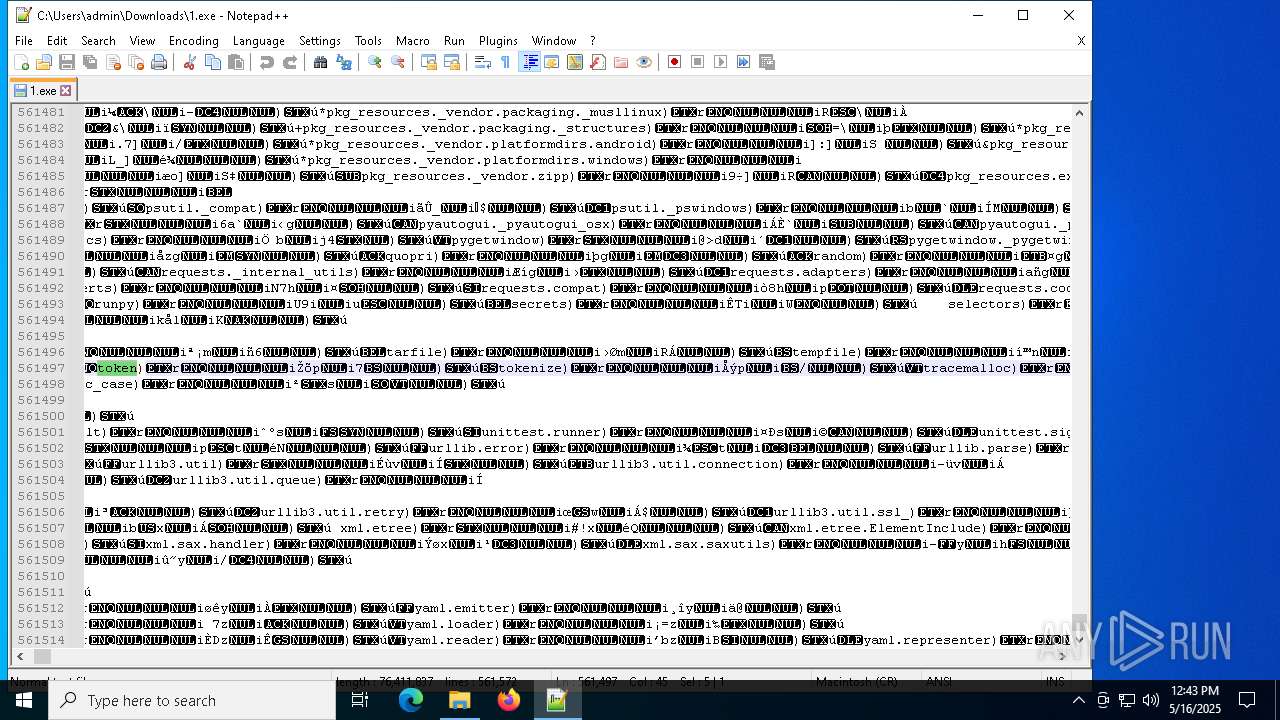Open the Replace dialog icon
The image size is (1280, 720).
tap(343, 62)
